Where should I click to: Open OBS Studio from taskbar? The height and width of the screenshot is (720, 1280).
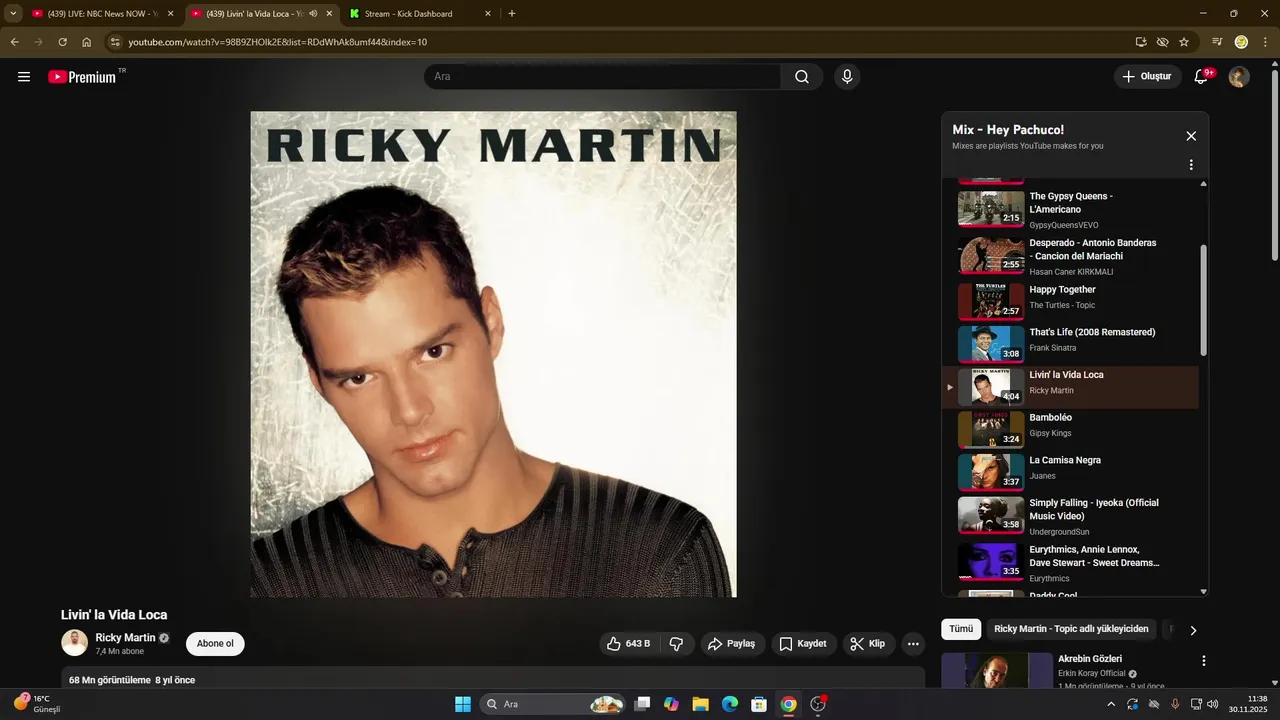[x=818, y=704]
